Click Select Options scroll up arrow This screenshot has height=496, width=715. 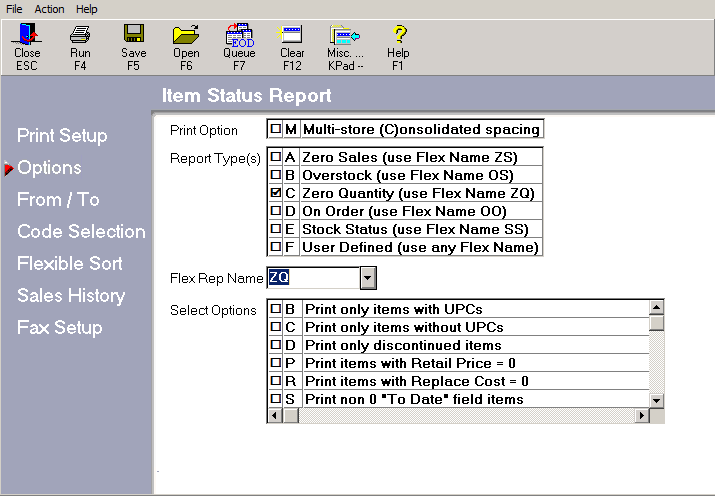pyautogui.click(x=656, y=307)
